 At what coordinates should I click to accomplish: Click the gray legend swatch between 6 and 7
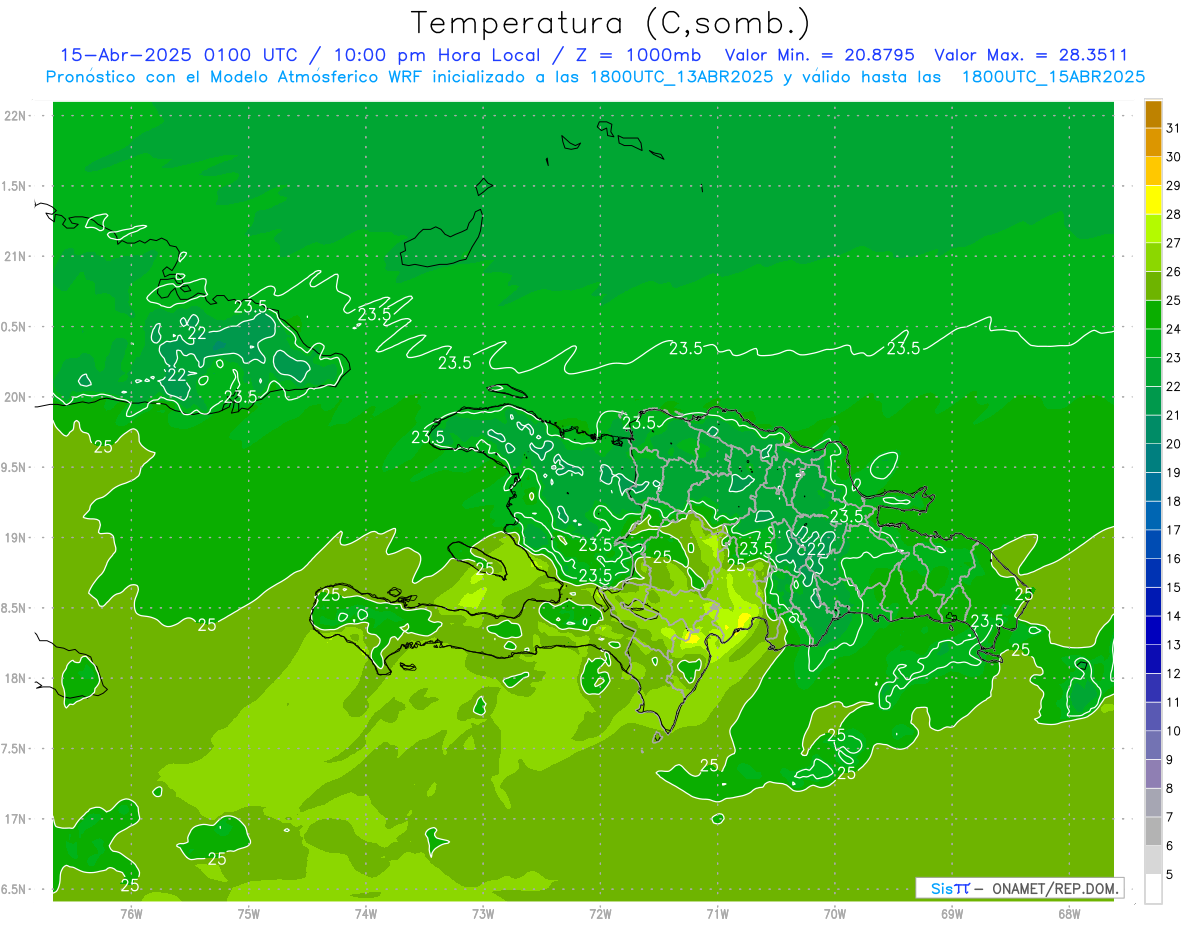point(1153,831)
